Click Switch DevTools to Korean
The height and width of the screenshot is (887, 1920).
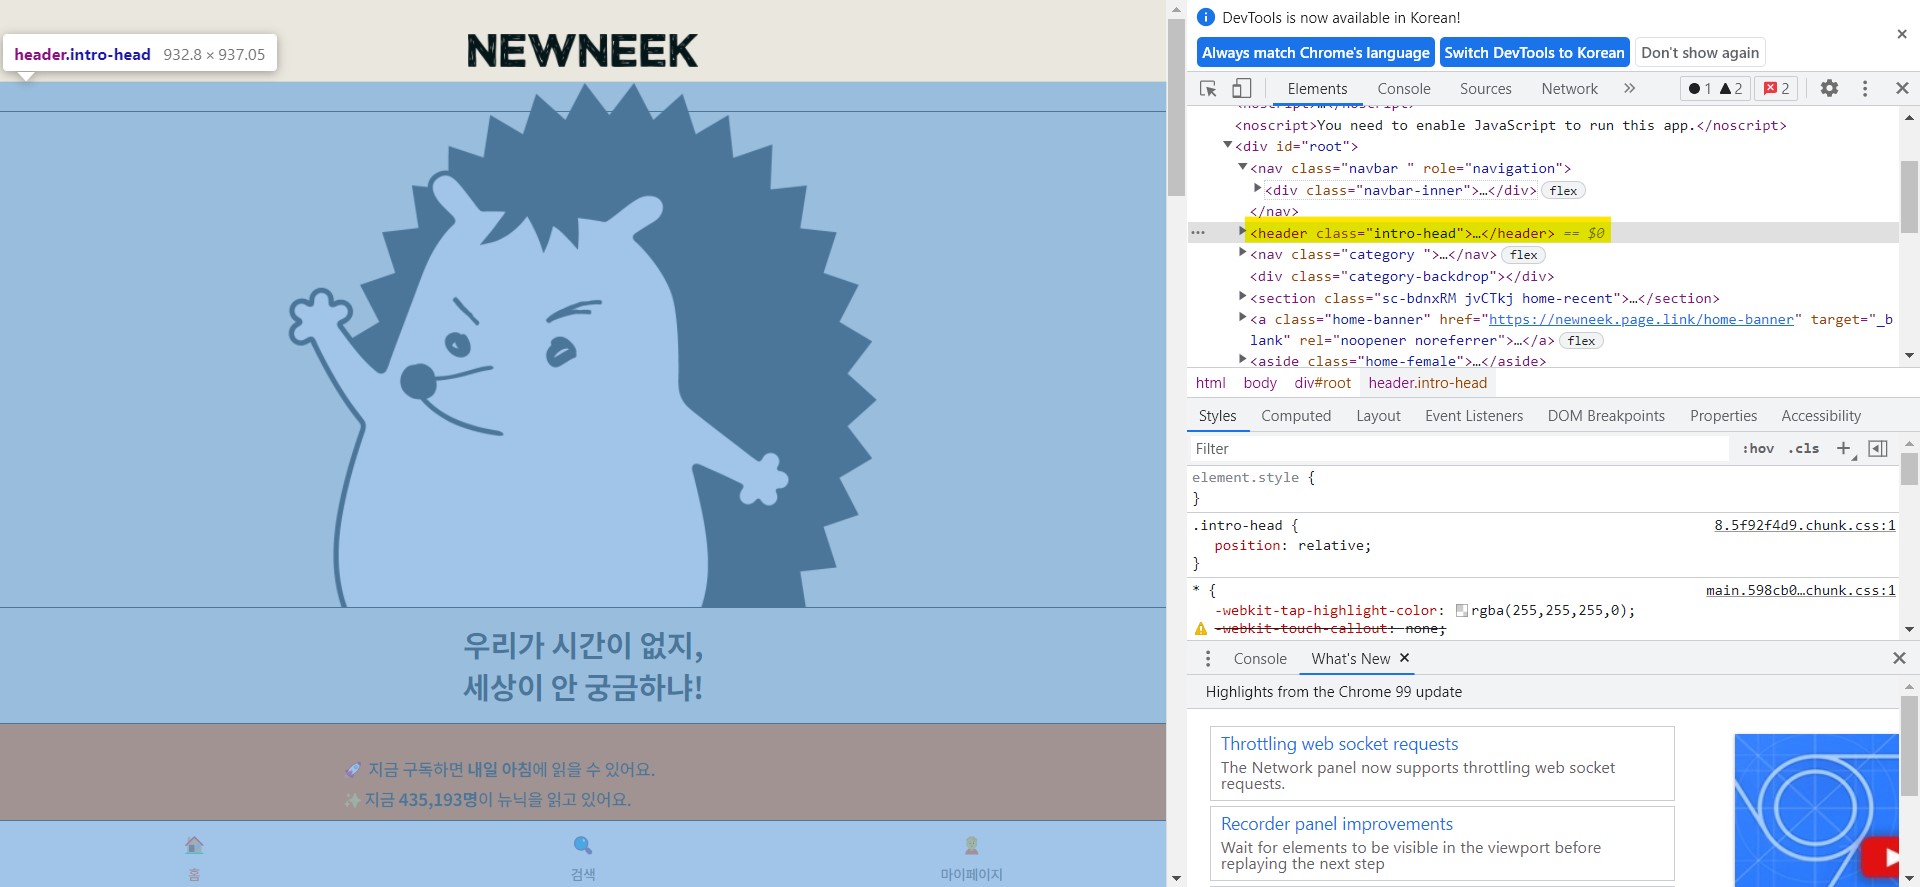click(1534, 52)
